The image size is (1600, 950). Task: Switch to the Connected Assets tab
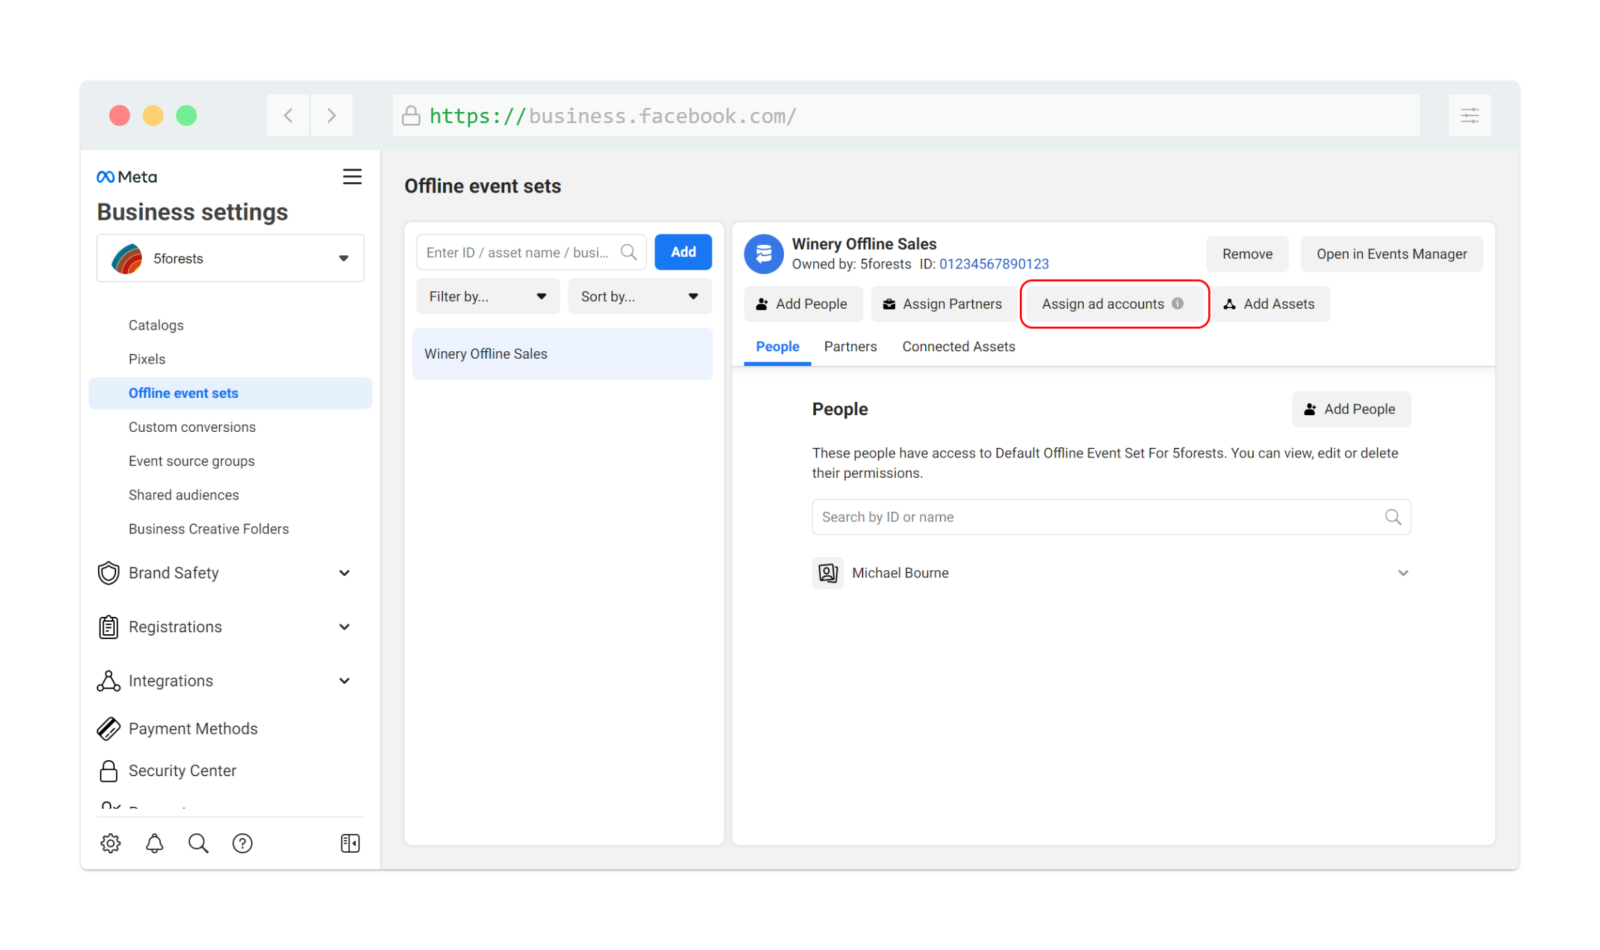pyautogui.click(x=959, y=347)
